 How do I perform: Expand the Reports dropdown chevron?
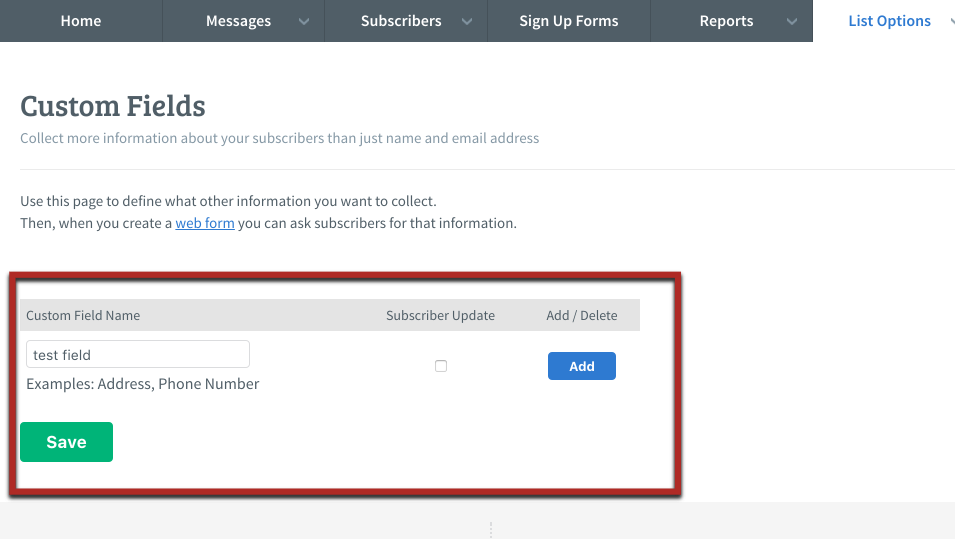pos(792,22)
